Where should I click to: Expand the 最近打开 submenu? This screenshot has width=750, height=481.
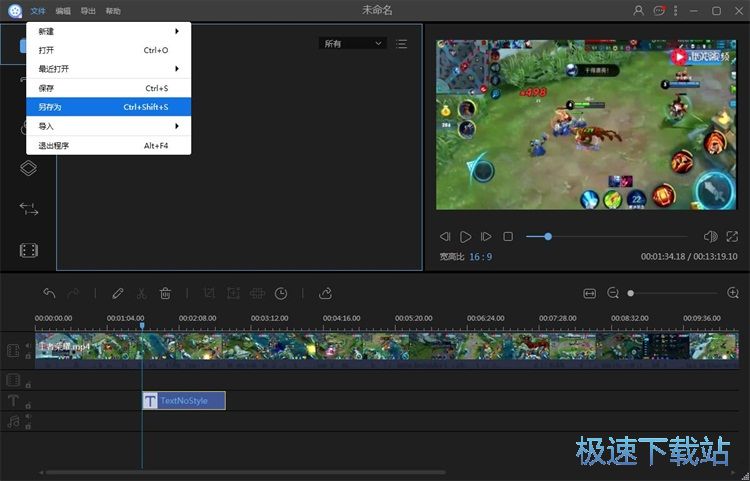[x=109, y=69]
